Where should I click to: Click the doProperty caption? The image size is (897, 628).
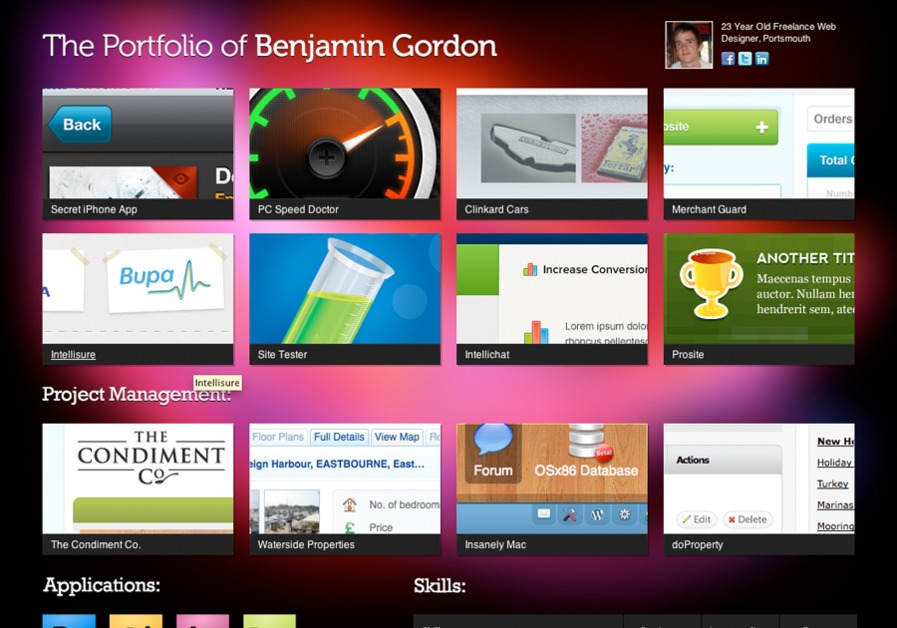click(x=697, y=544)
